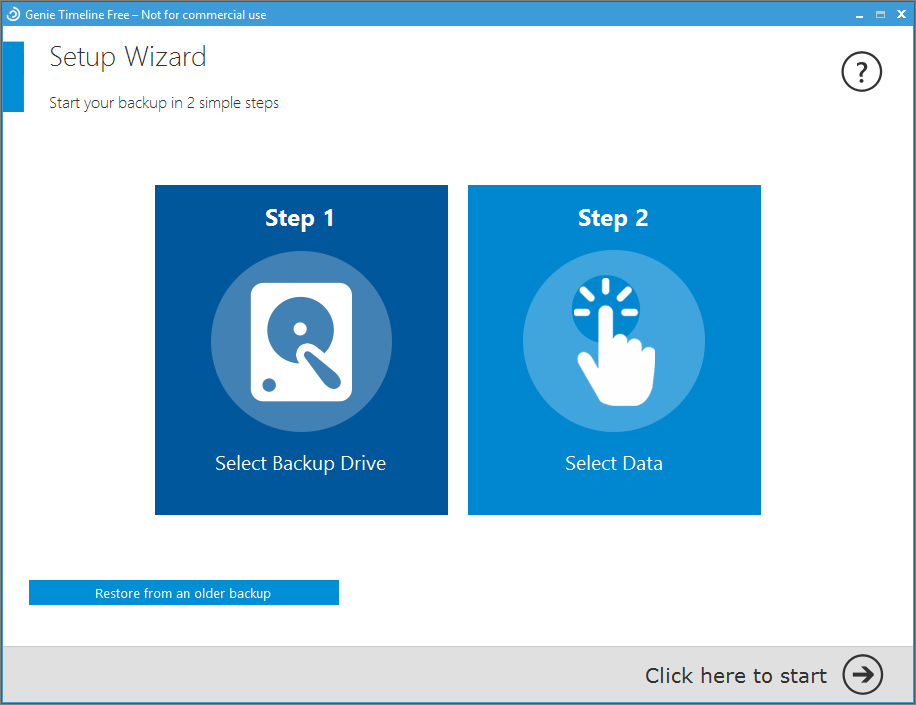Click the 'Step 1' heading
This screenshot has height=705, width=916.
(x=299, y=218)
